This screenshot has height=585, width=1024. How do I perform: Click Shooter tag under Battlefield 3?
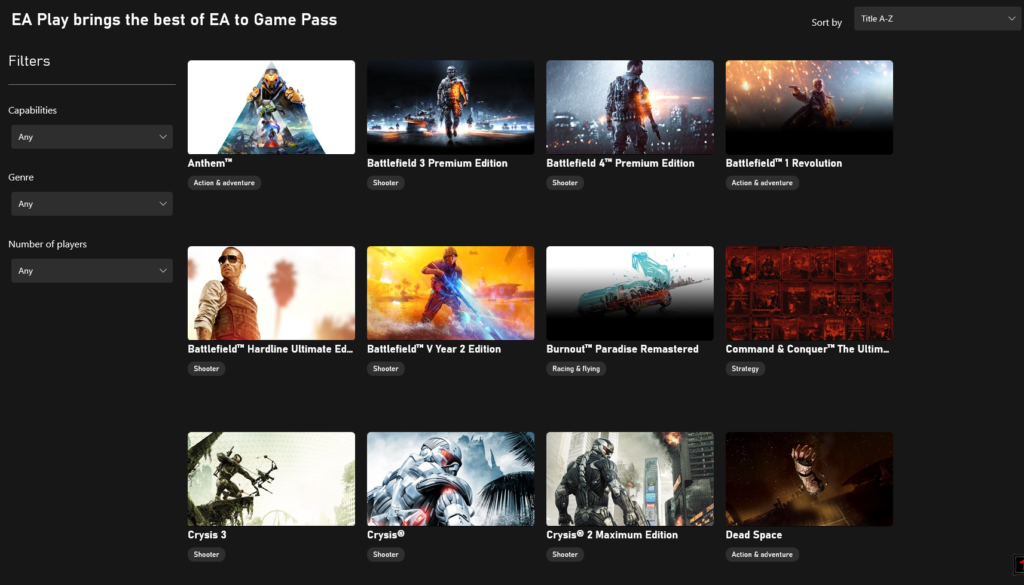pyautogui.click(x=385, y=183)
